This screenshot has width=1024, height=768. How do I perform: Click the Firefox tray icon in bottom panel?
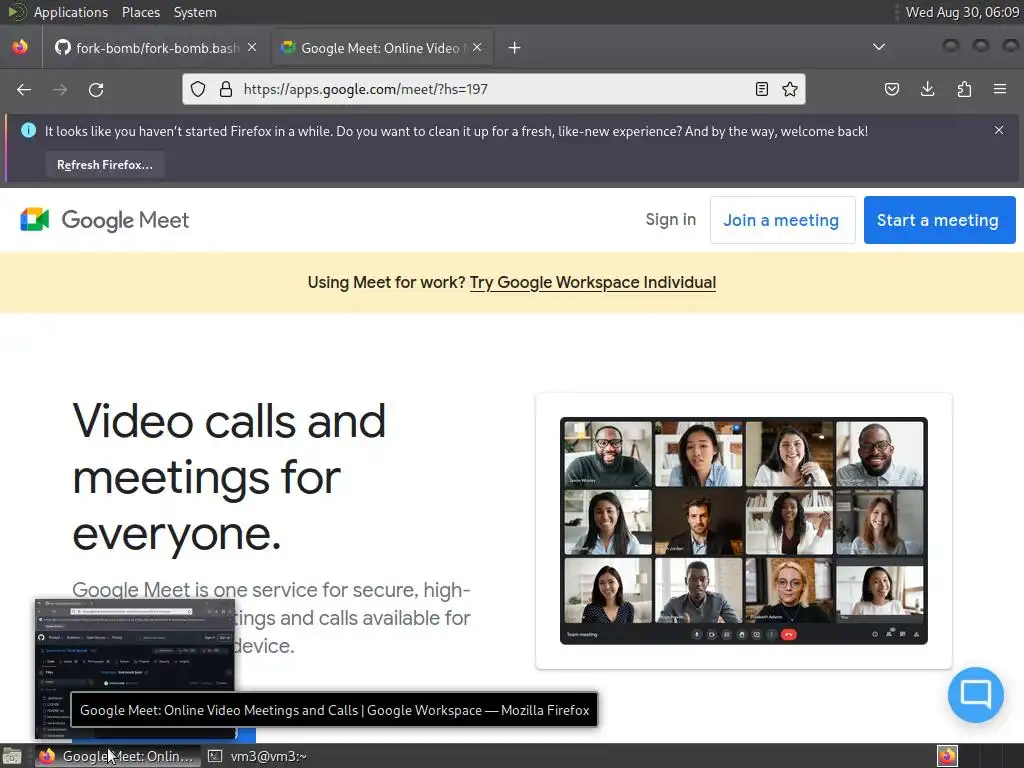948,756
